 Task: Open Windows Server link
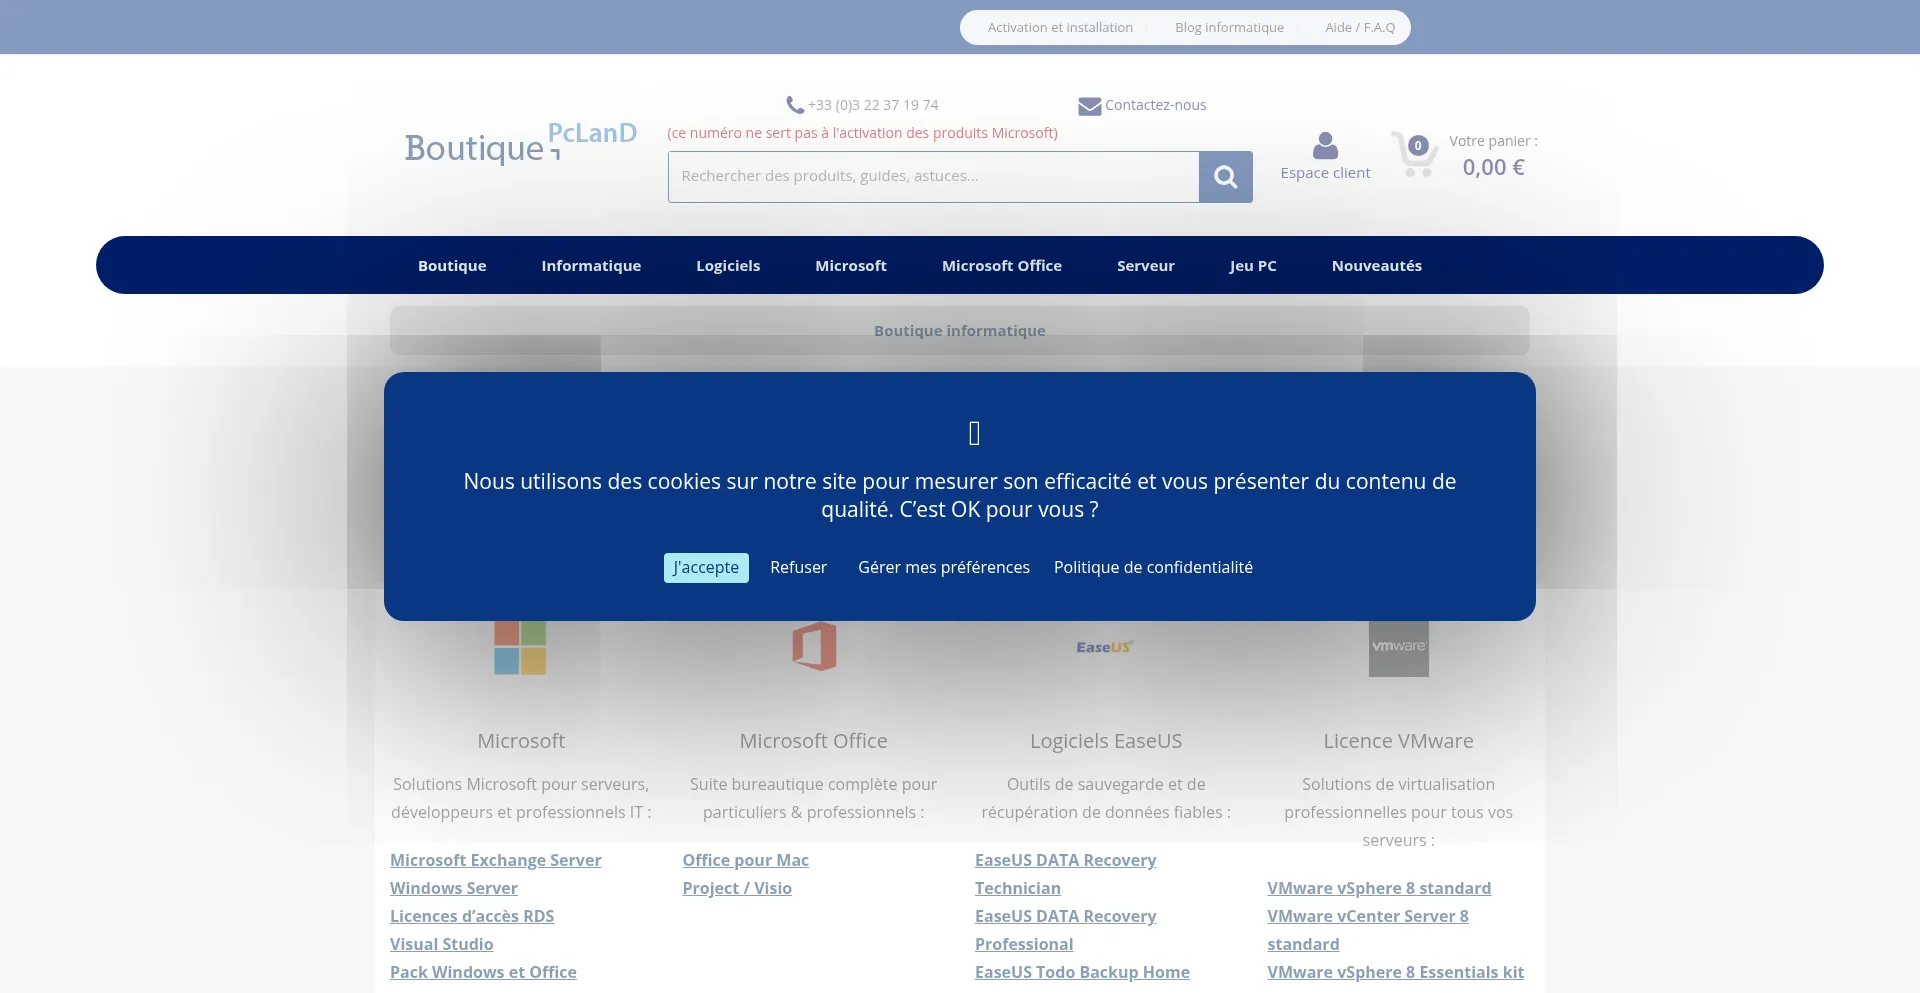(453, 889)
